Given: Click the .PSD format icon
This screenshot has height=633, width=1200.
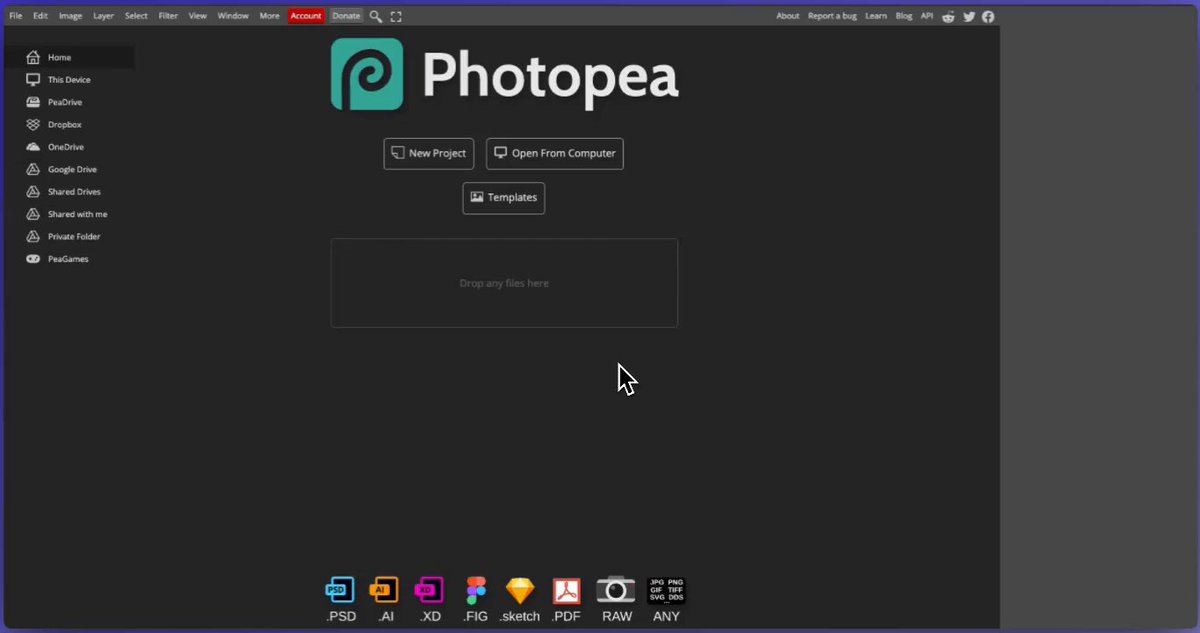Looking at the screenshot, I should click(341, 590).
